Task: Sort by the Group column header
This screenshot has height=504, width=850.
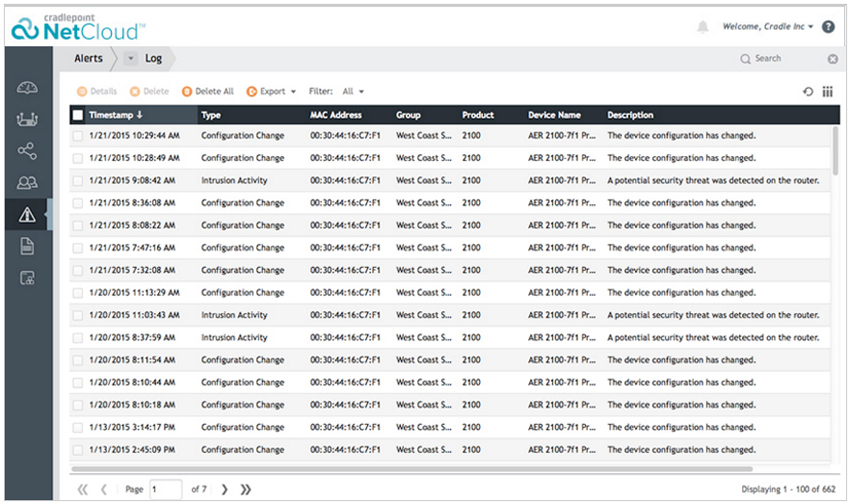Action: tap(426, 115)
